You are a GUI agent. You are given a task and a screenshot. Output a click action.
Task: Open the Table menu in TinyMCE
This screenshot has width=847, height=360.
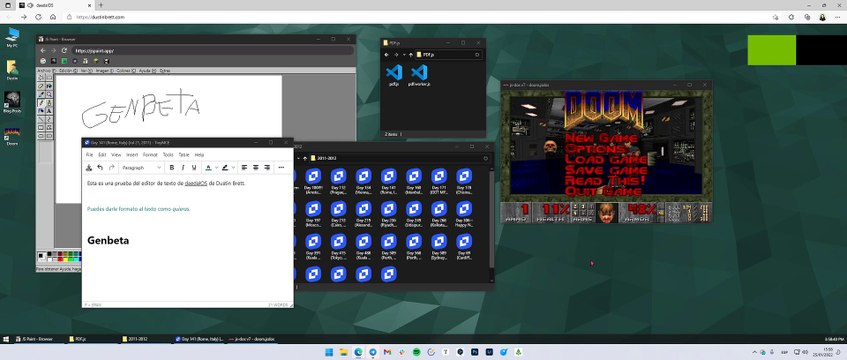tap(184, 155)
